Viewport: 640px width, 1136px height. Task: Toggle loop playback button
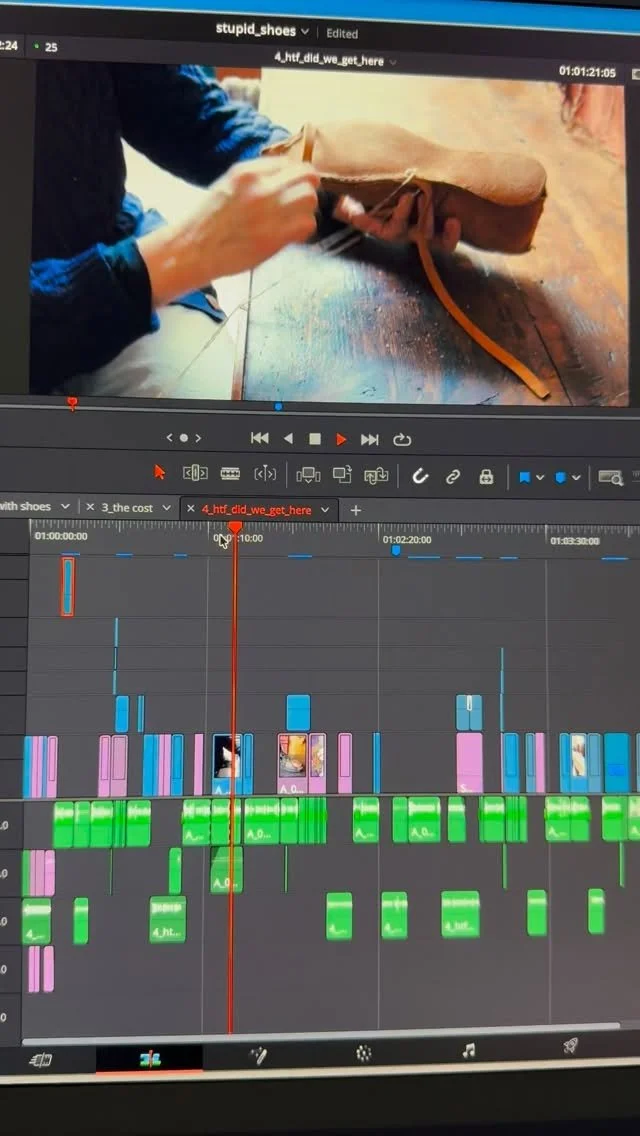pos(402,440)
